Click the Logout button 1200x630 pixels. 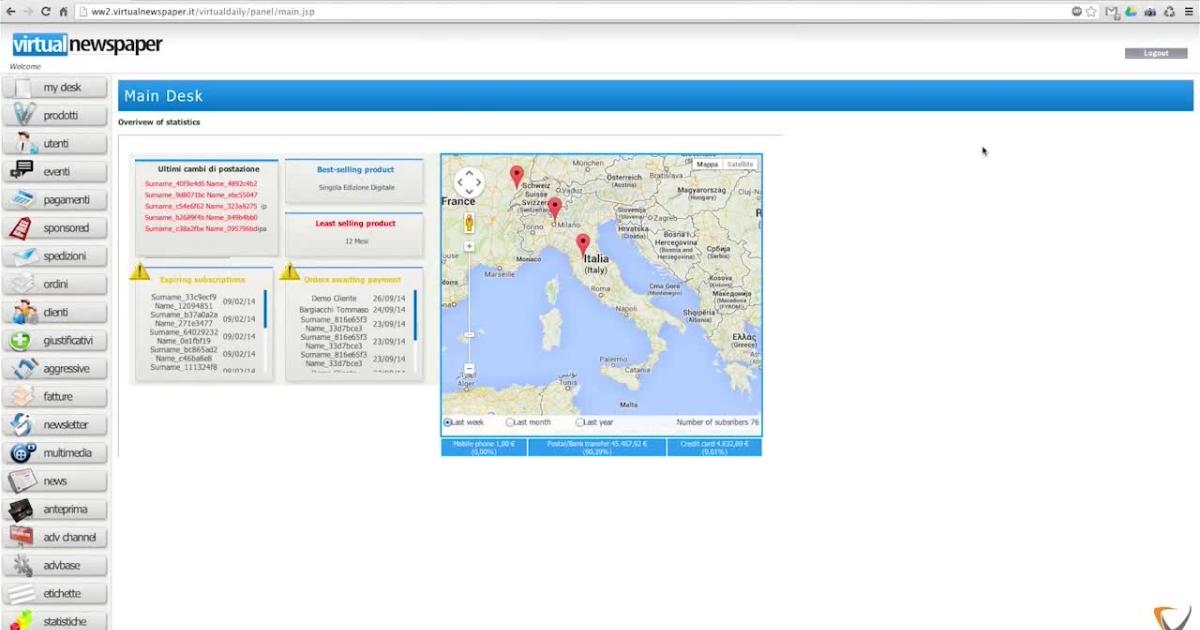coord(1156,53)
